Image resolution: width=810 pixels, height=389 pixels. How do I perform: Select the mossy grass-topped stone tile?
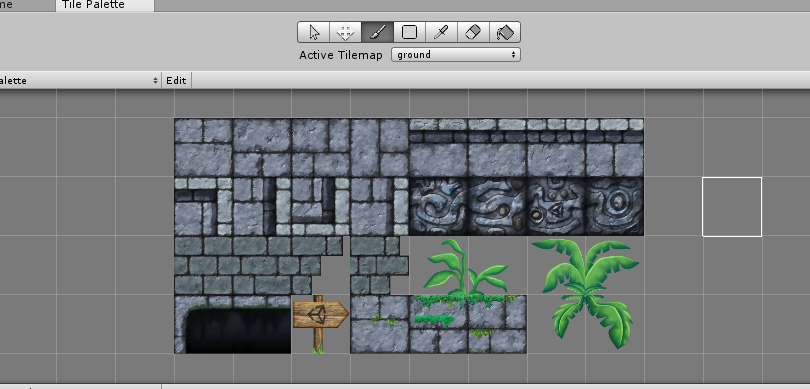pyautogui.click(x=468, y=324)
